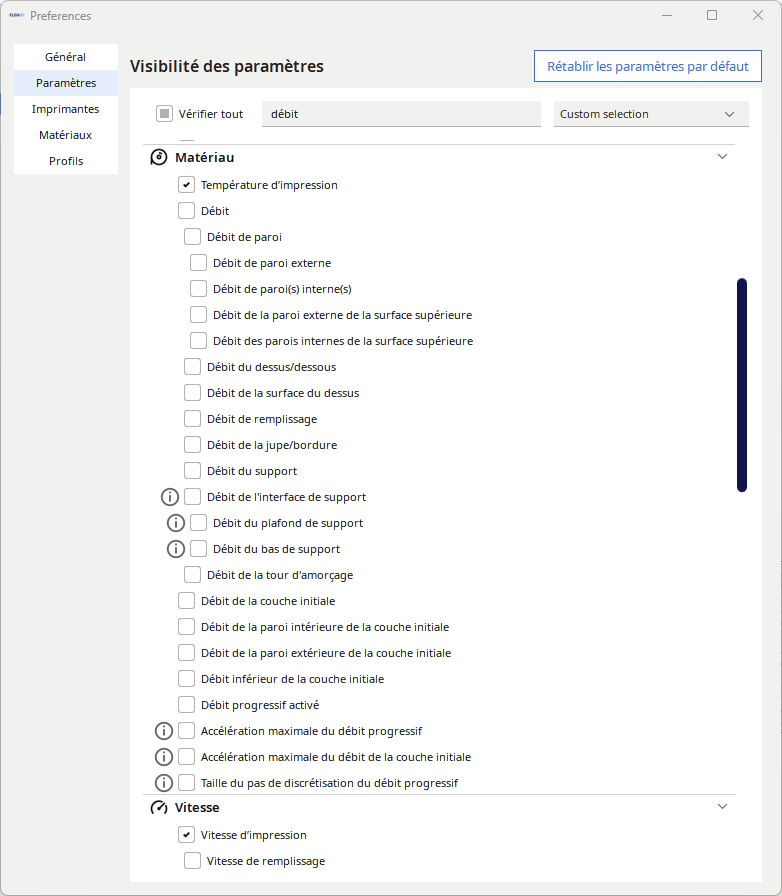782x896 pixels.
Task: Click info icon beside Accélération maximale couche initiale
Action: coord(164,757)
